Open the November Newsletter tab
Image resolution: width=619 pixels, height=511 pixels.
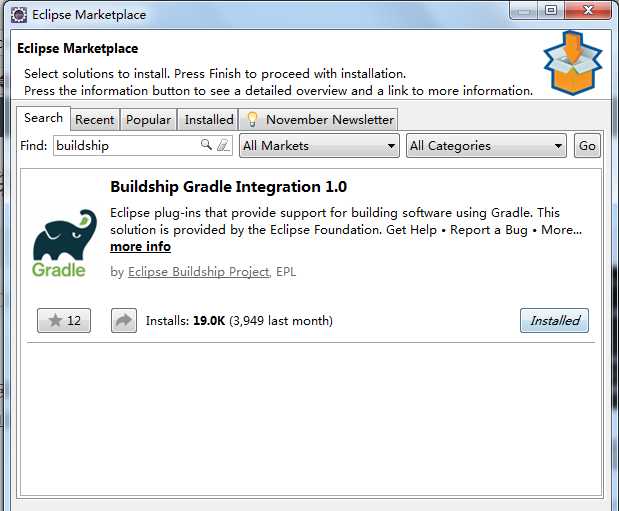click(318, 120)
